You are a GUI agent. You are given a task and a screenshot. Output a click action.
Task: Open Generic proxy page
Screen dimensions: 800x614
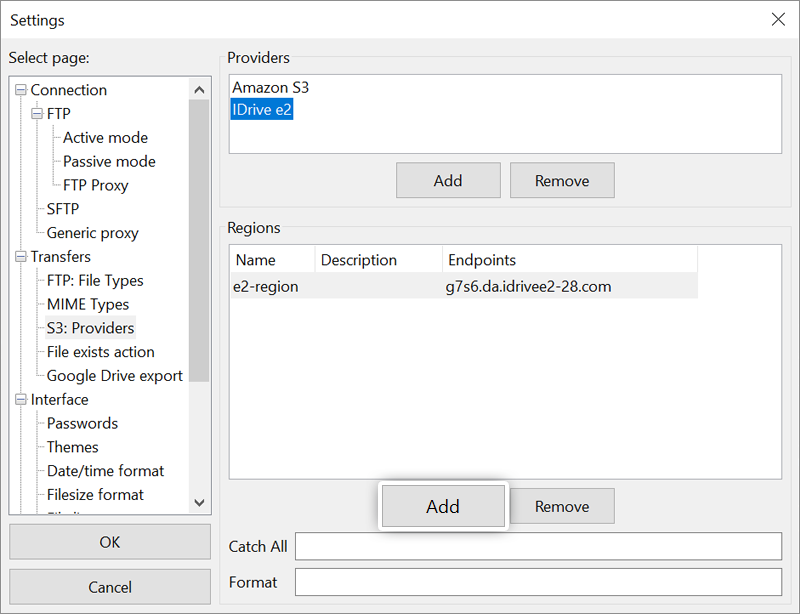tap(92, 233)
